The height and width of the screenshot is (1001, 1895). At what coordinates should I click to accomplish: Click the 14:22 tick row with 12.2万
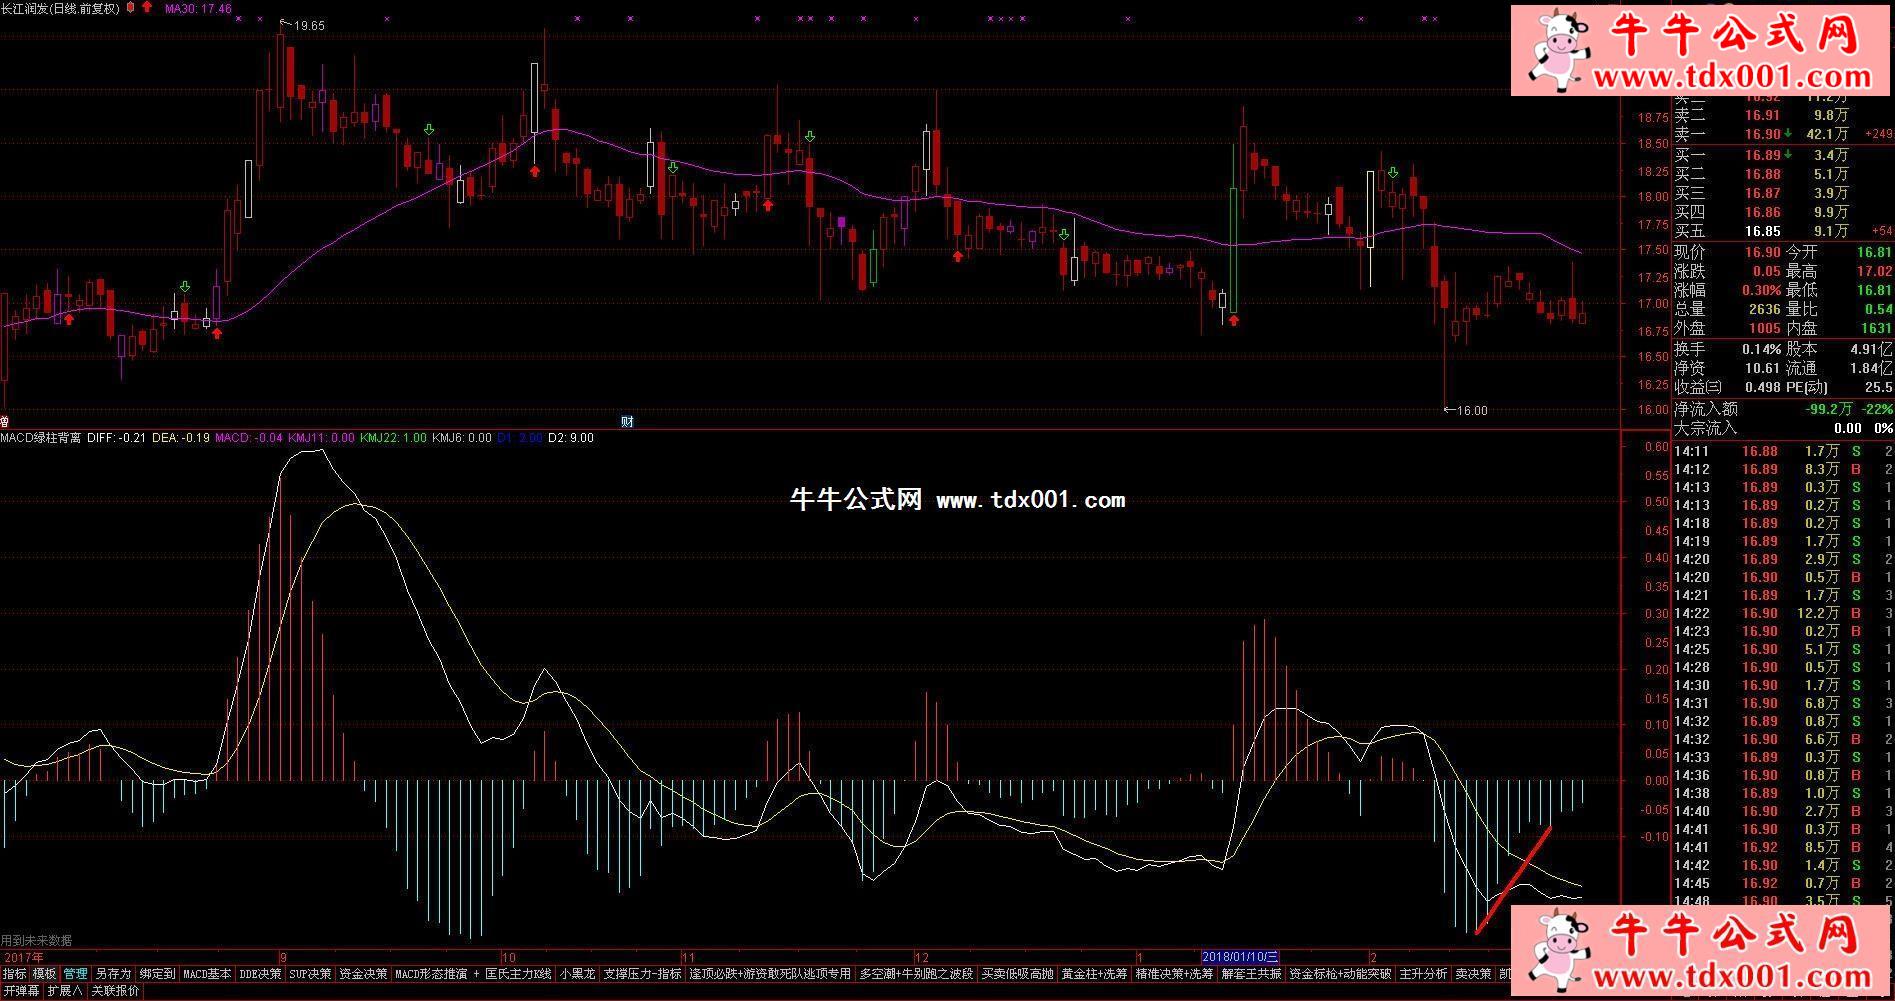[x=1783, y=613]
